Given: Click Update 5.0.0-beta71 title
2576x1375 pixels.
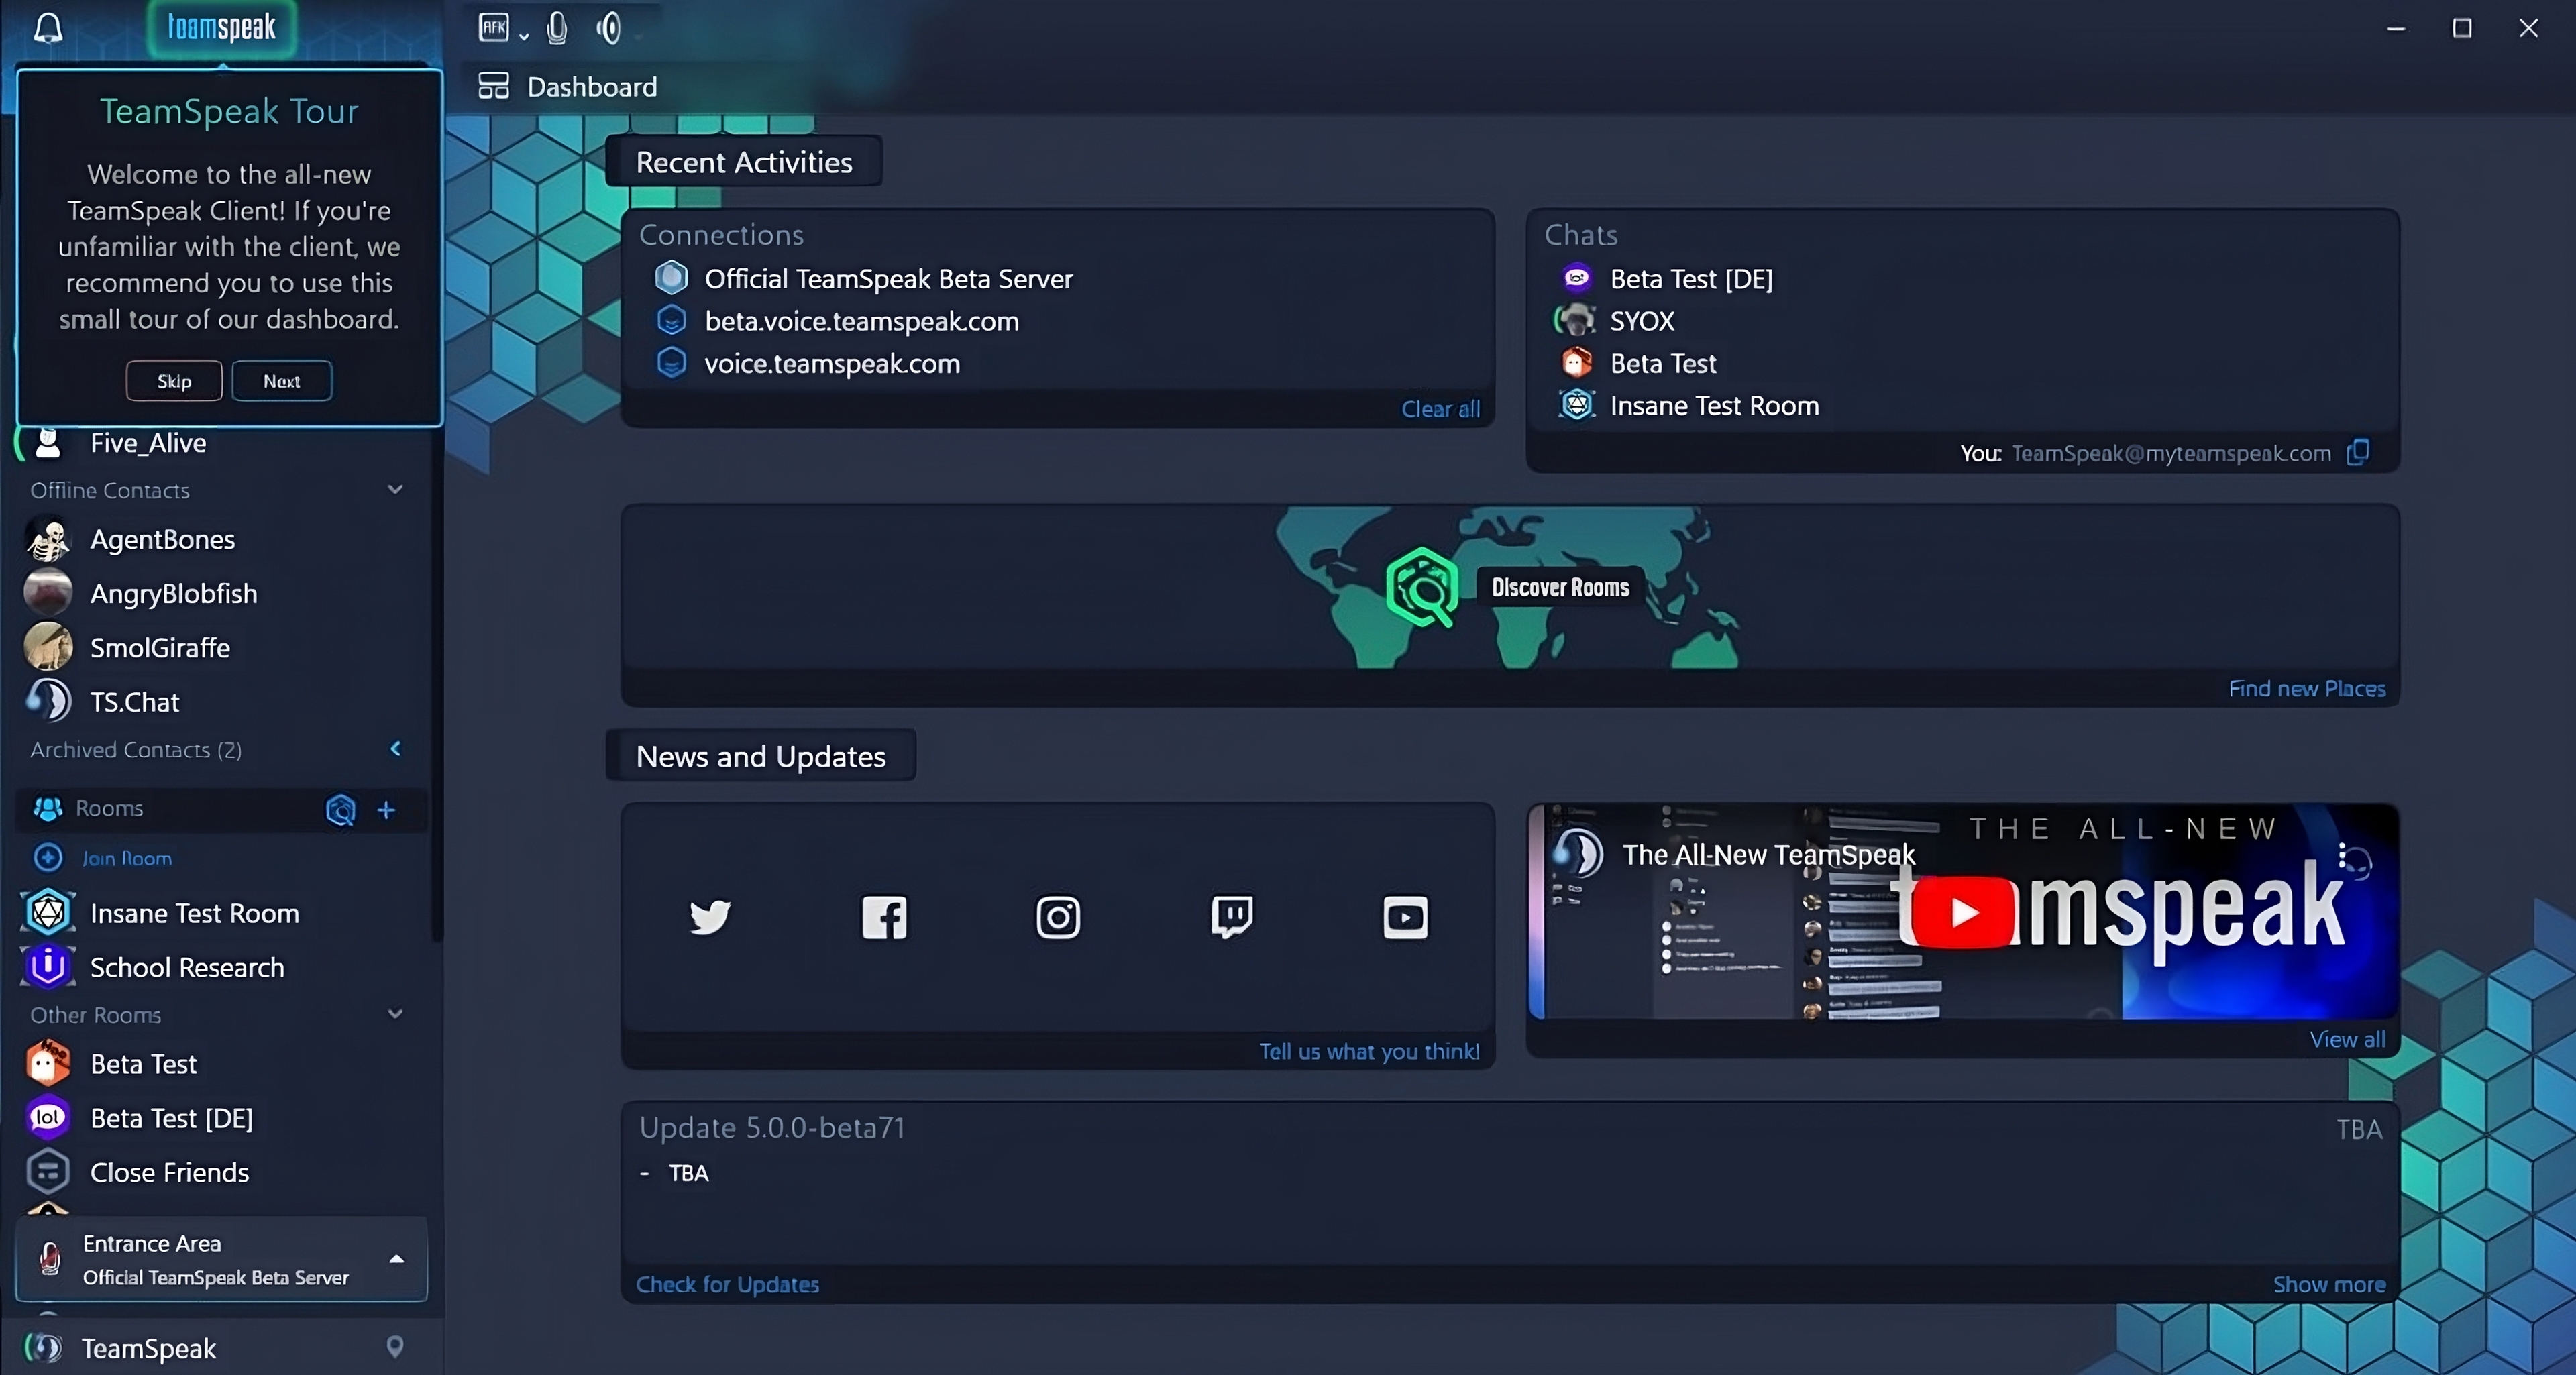Looking at the screenshot, I should tap(772, 1128).
